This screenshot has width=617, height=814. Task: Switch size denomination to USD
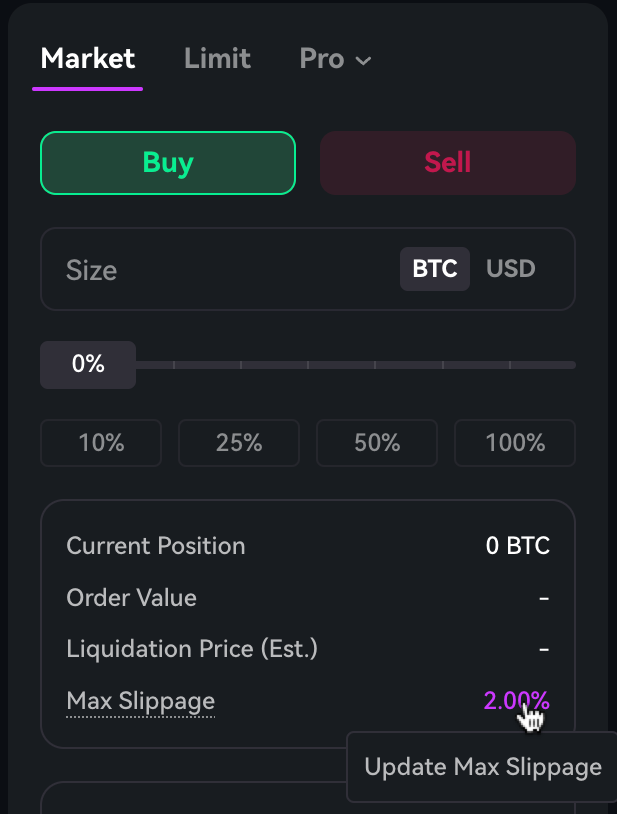pos(510,269)
